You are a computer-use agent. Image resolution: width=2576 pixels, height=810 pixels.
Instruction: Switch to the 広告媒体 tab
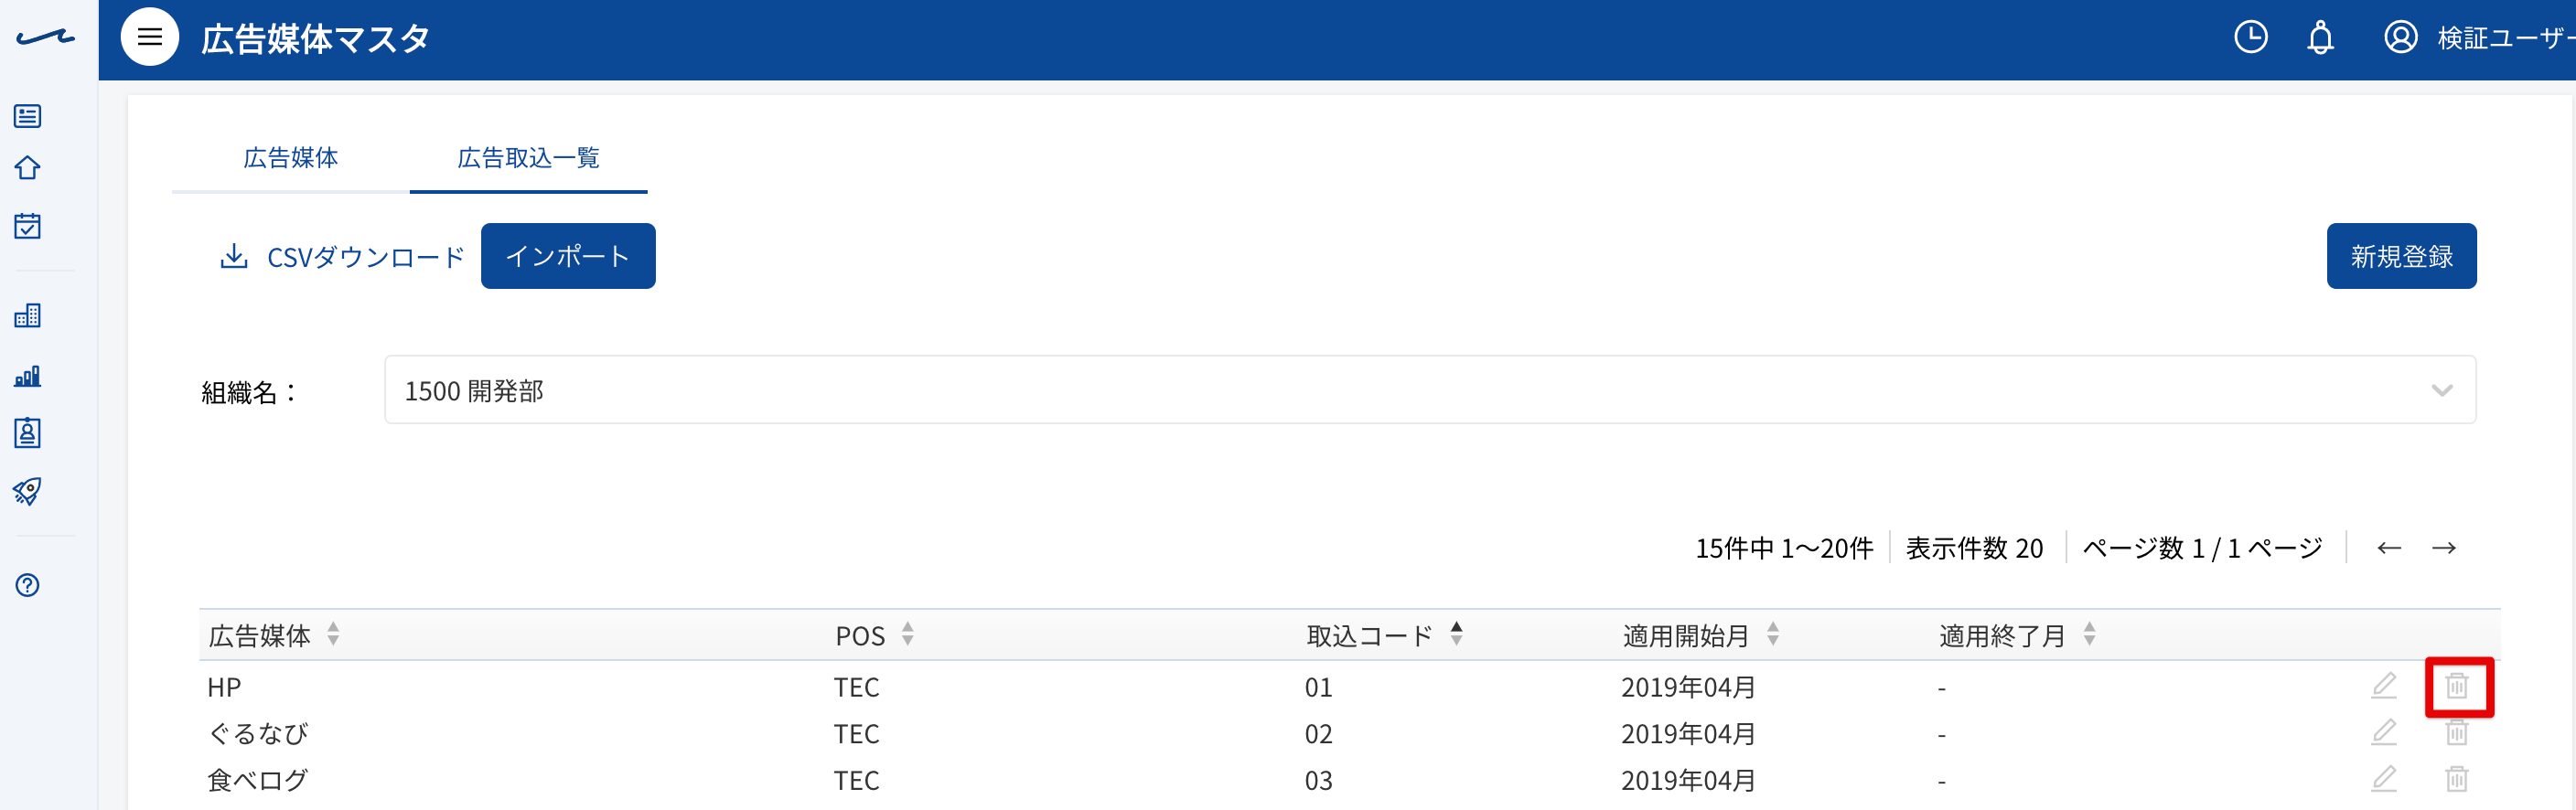pyautogui.click(x=291, y=158)
